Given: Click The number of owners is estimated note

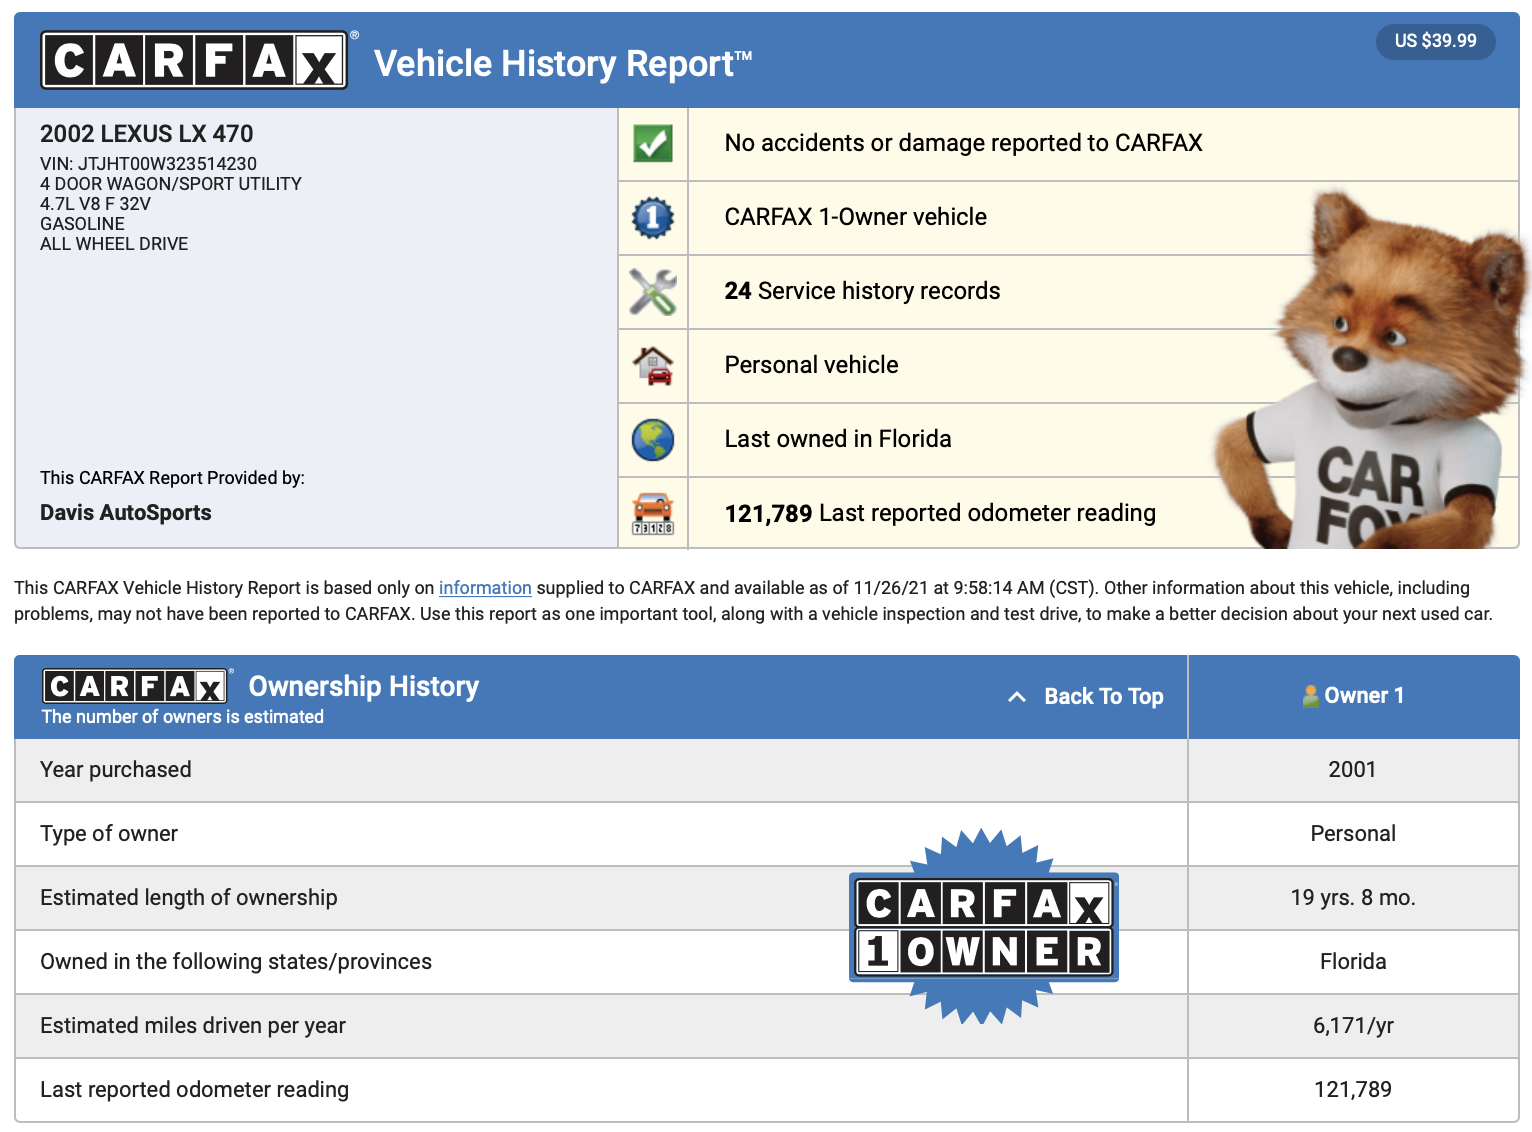Looking at the screenshot, I should [x=183, y=717].
